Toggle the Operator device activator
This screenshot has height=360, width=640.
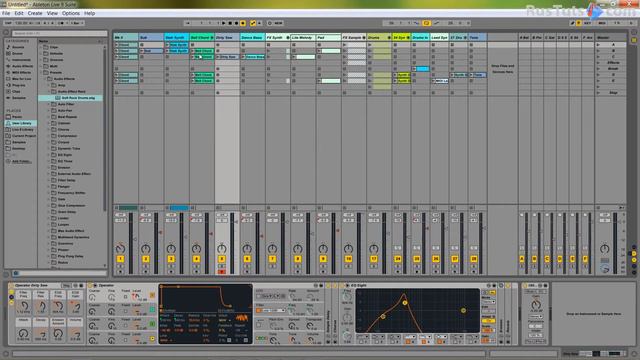(x=91, y=285)
